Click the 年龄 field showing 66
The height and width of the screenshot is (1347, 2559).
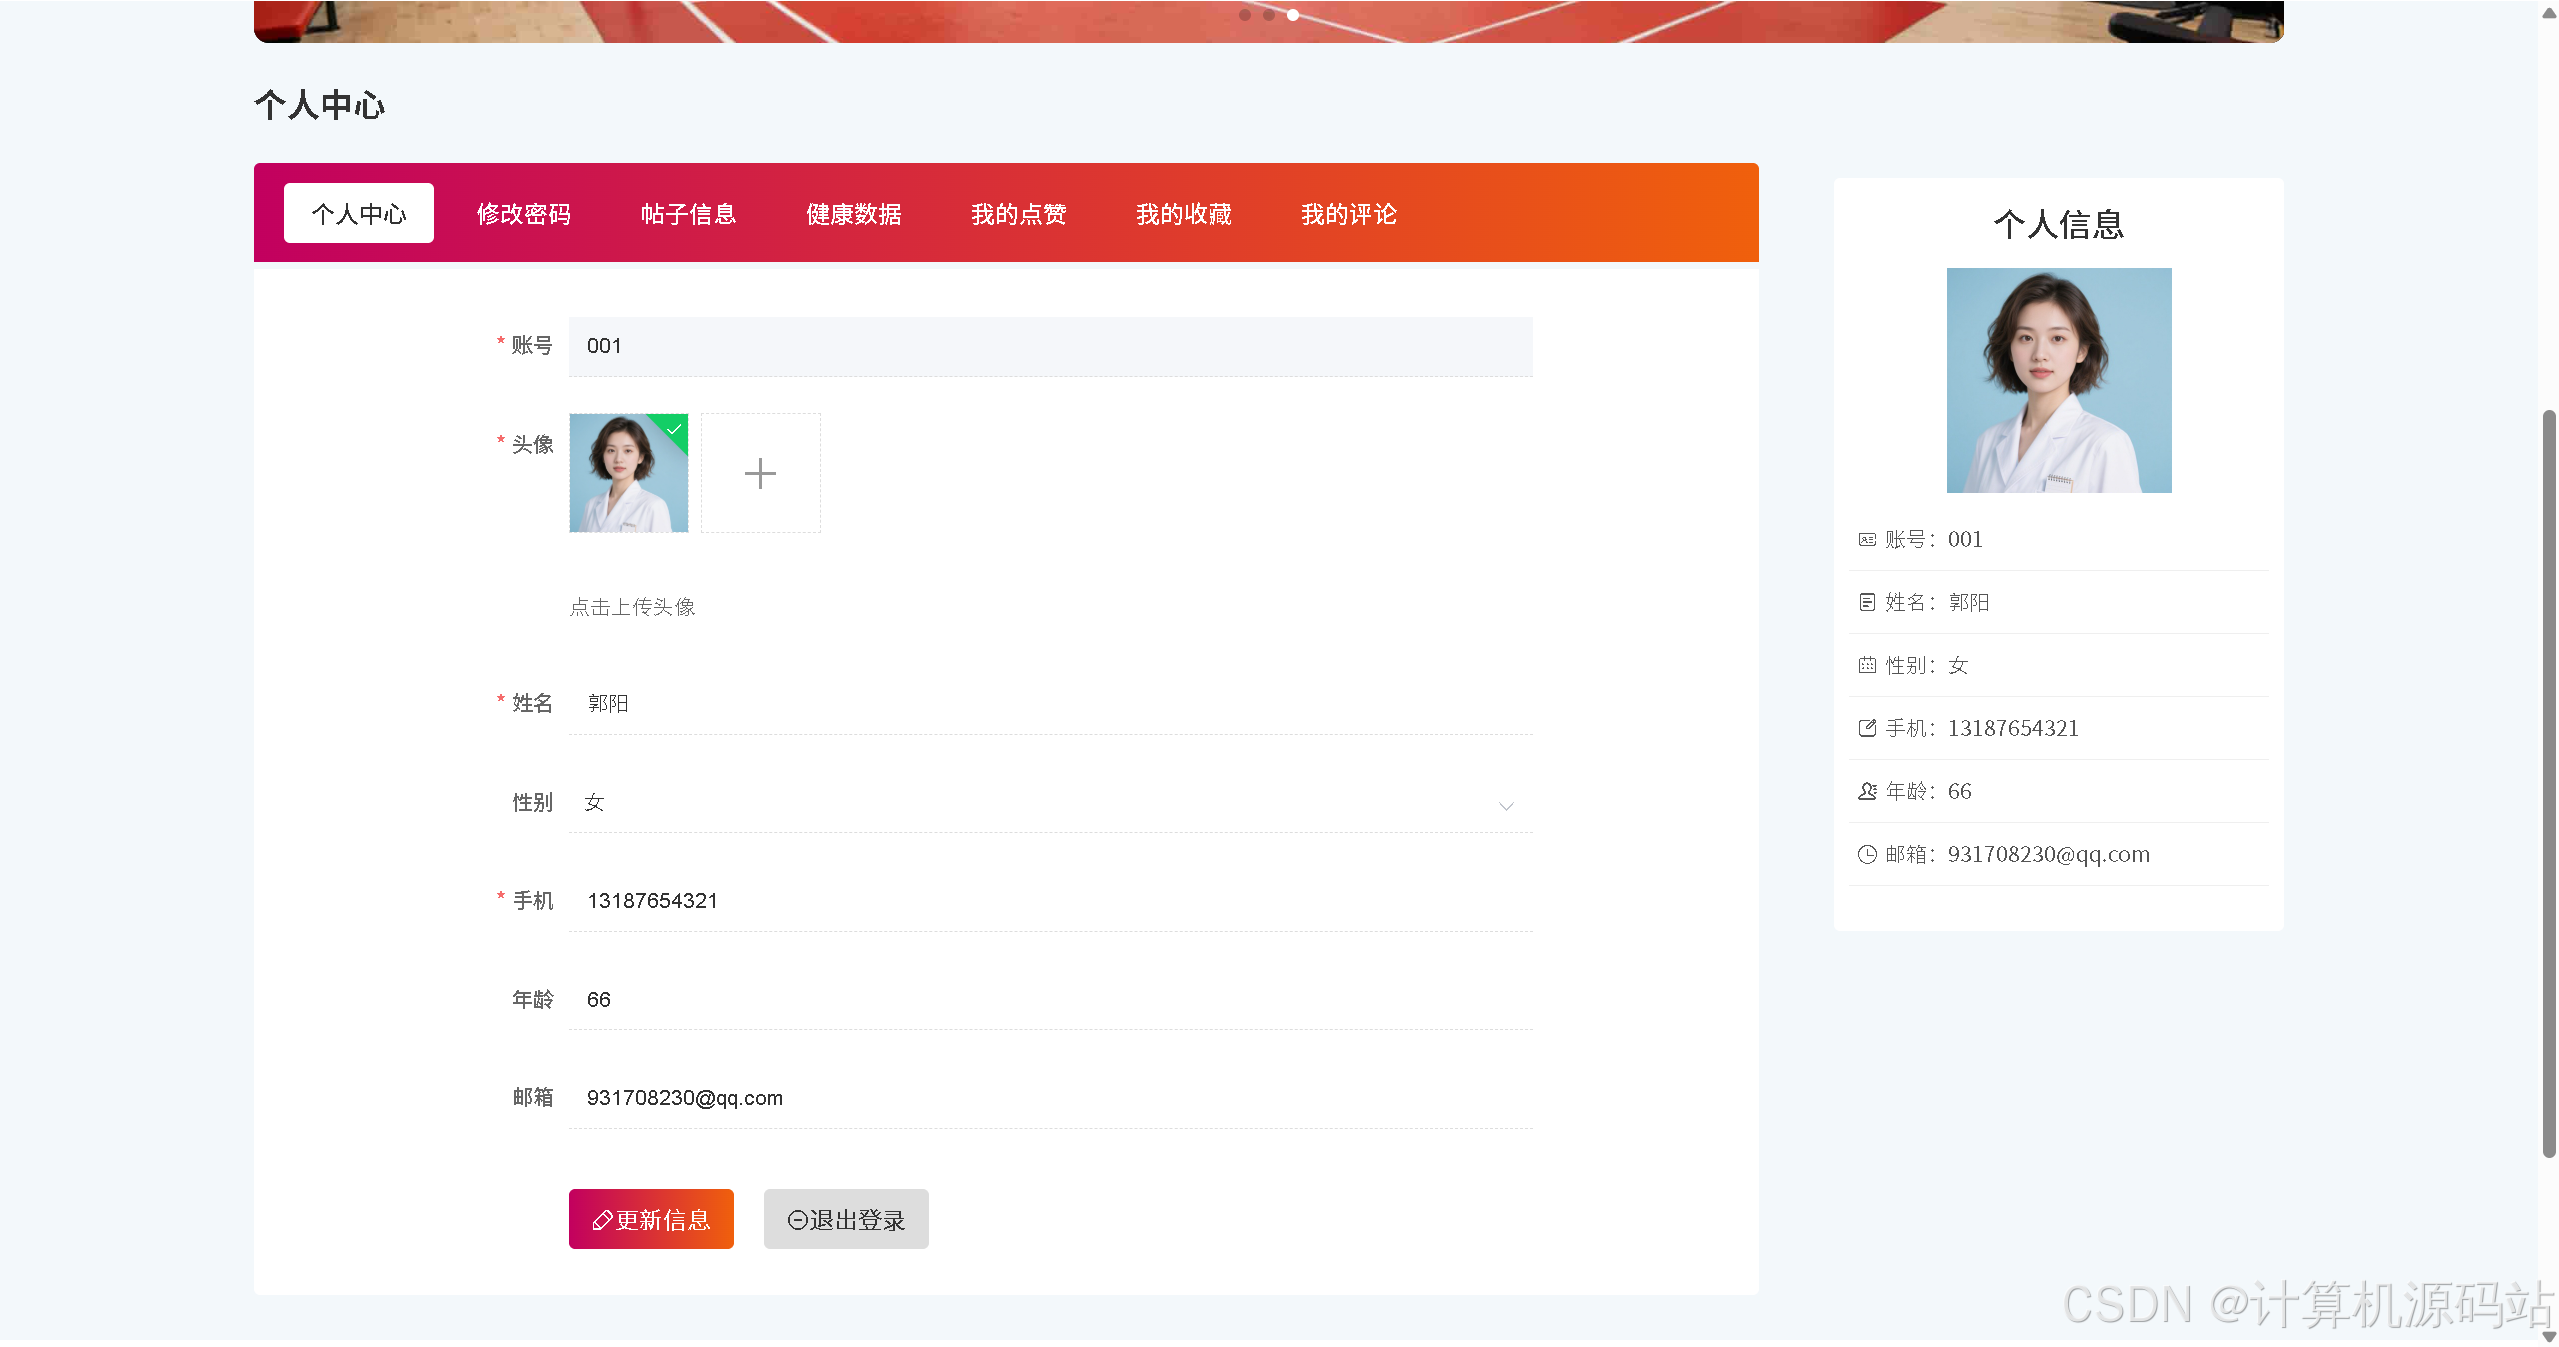pos(1050,999)
